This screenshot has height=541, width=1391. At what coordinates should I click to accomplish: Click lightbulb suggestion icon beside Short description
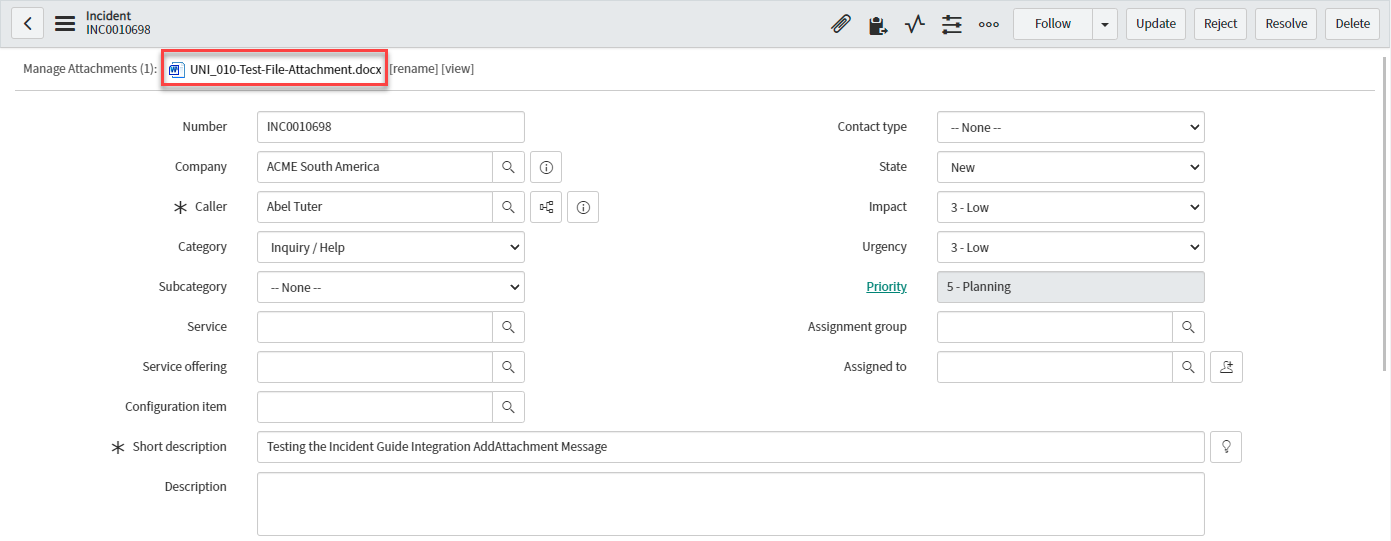pyautogui.click(x=1226, y=447)
